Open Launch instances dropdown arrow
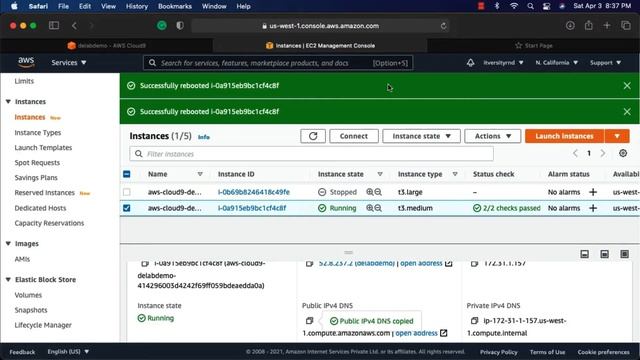Viewport: 640px width, 360px height. 617,136
